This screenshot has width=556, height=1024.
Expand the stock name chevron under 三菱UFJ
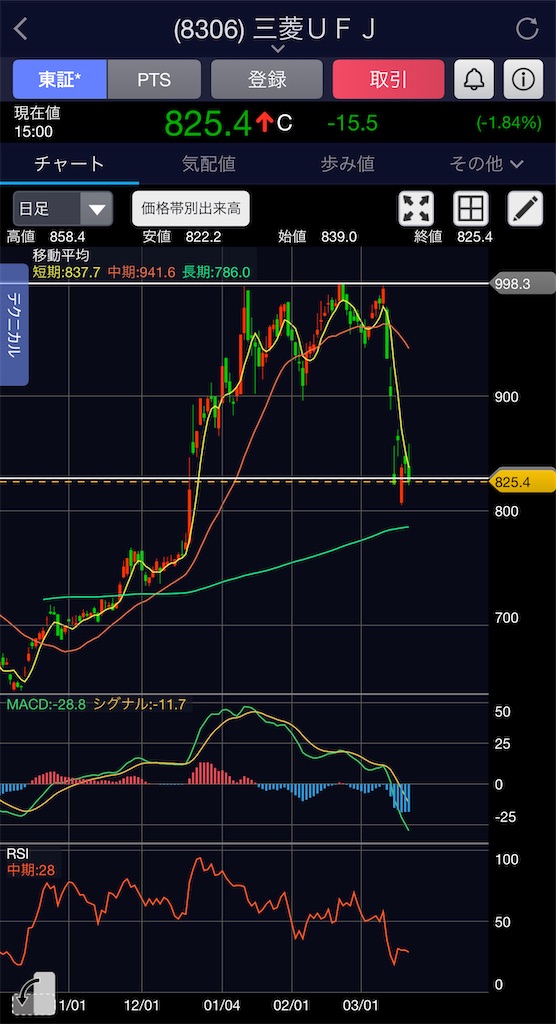pyautogui.click(x=278, y=49)
